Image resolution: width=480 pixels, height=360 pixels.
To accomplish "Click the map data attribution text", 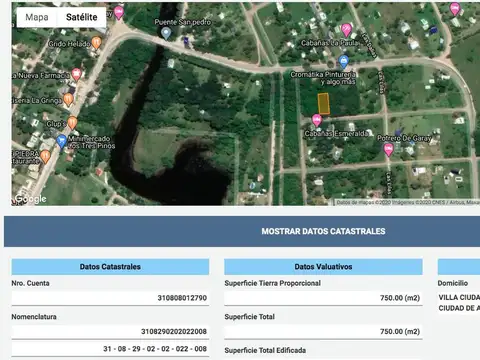I will click(x=407, y=202).
